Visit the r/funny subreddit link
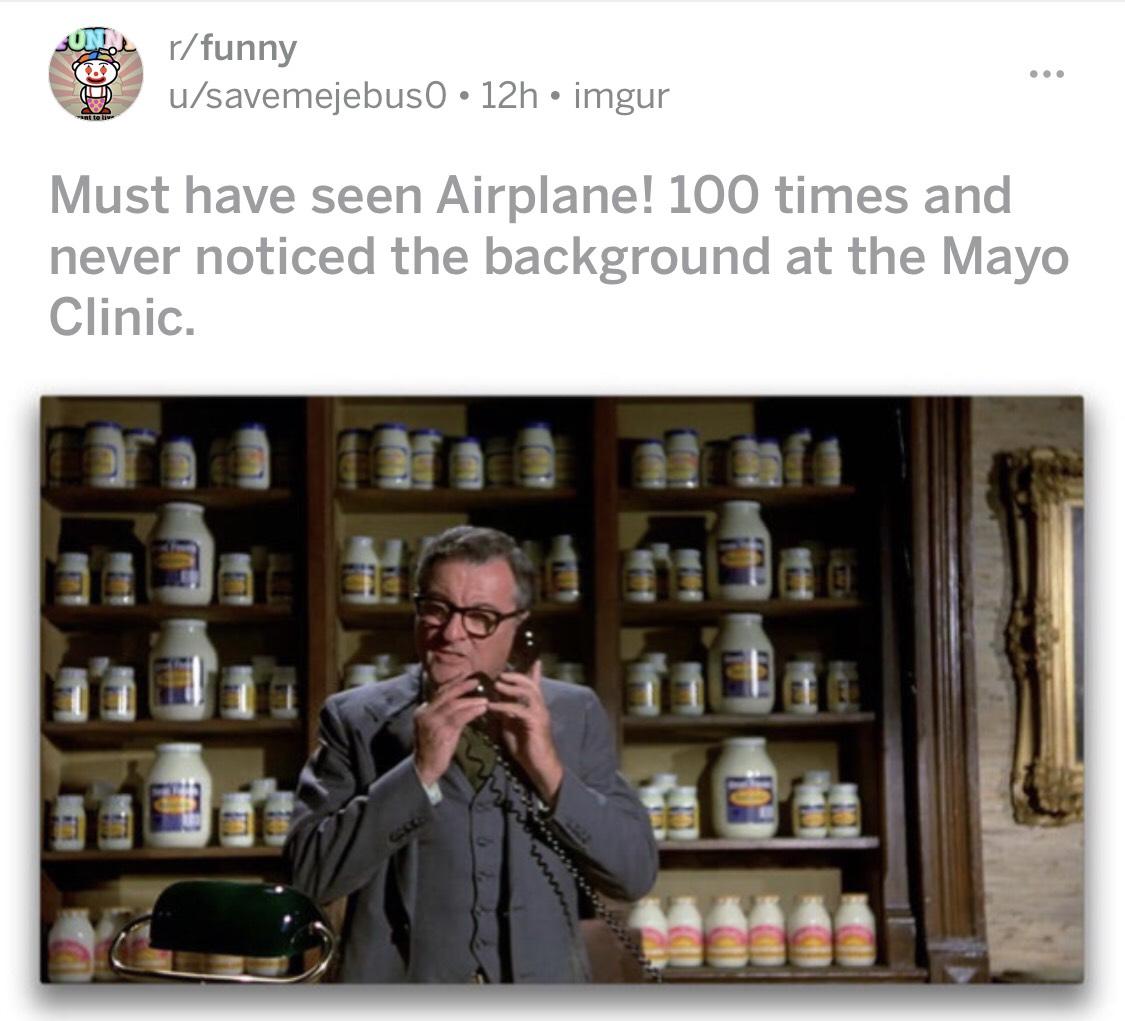Screen dimensions: 1125x1021 [x=232, y=49]
